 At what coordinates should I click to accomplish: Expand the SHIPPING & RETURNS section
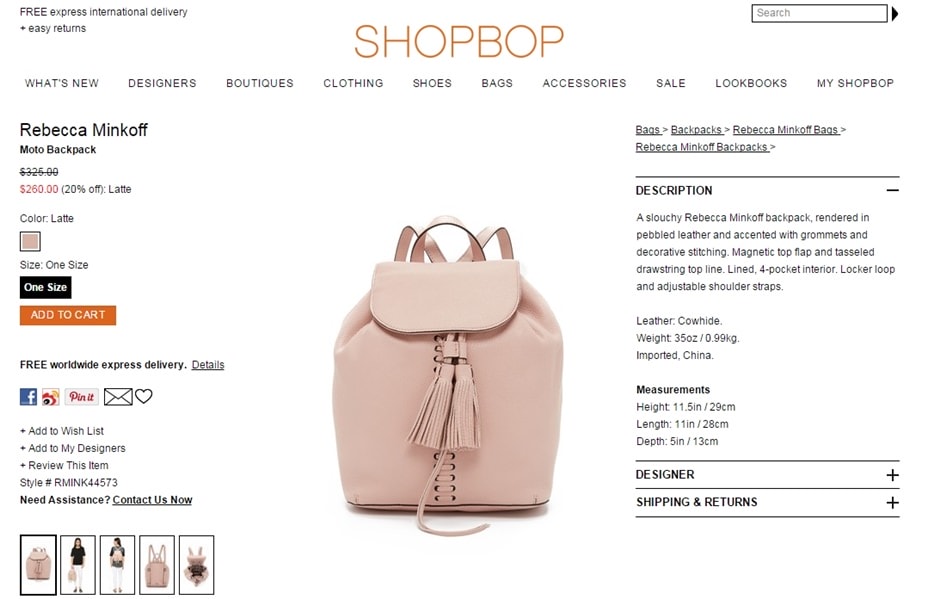click(x=892, y=502)
